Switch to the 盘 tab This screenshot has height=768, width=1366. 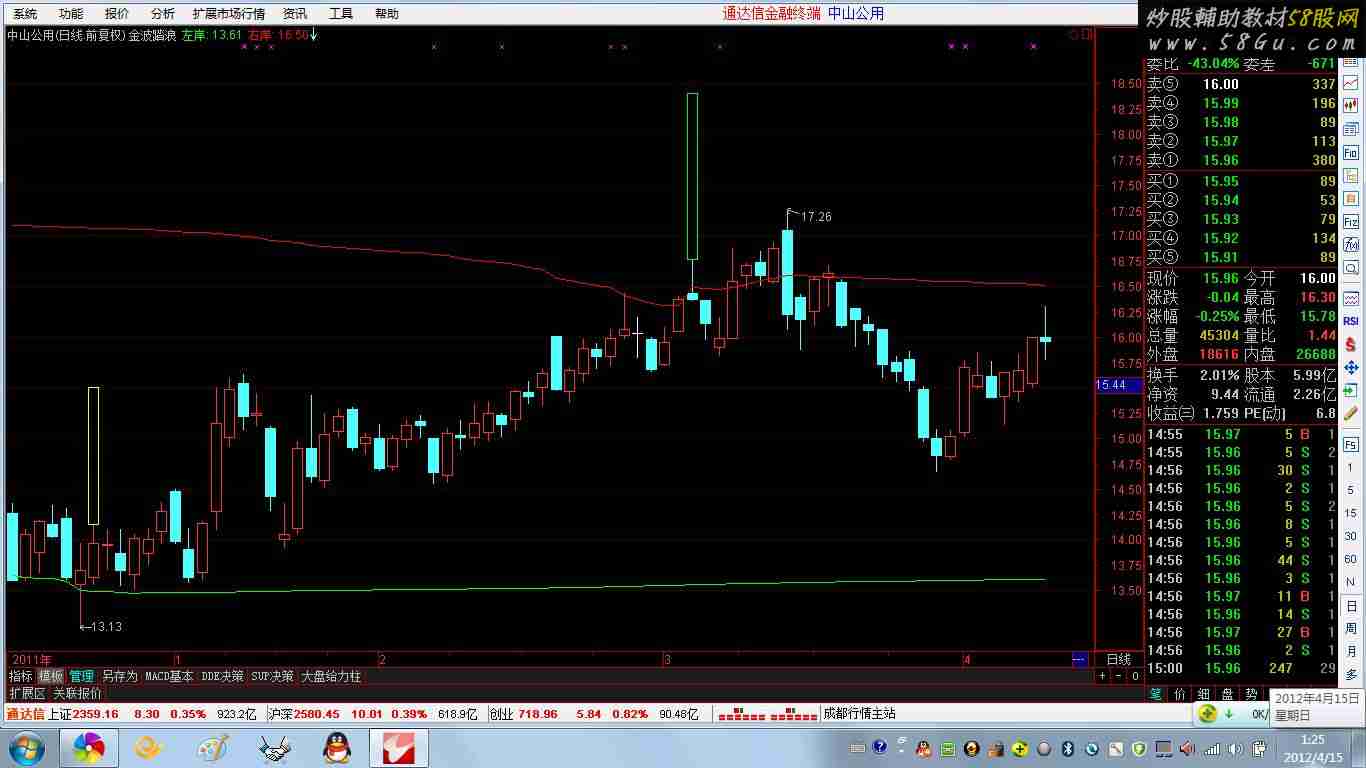coord(1228,693)
